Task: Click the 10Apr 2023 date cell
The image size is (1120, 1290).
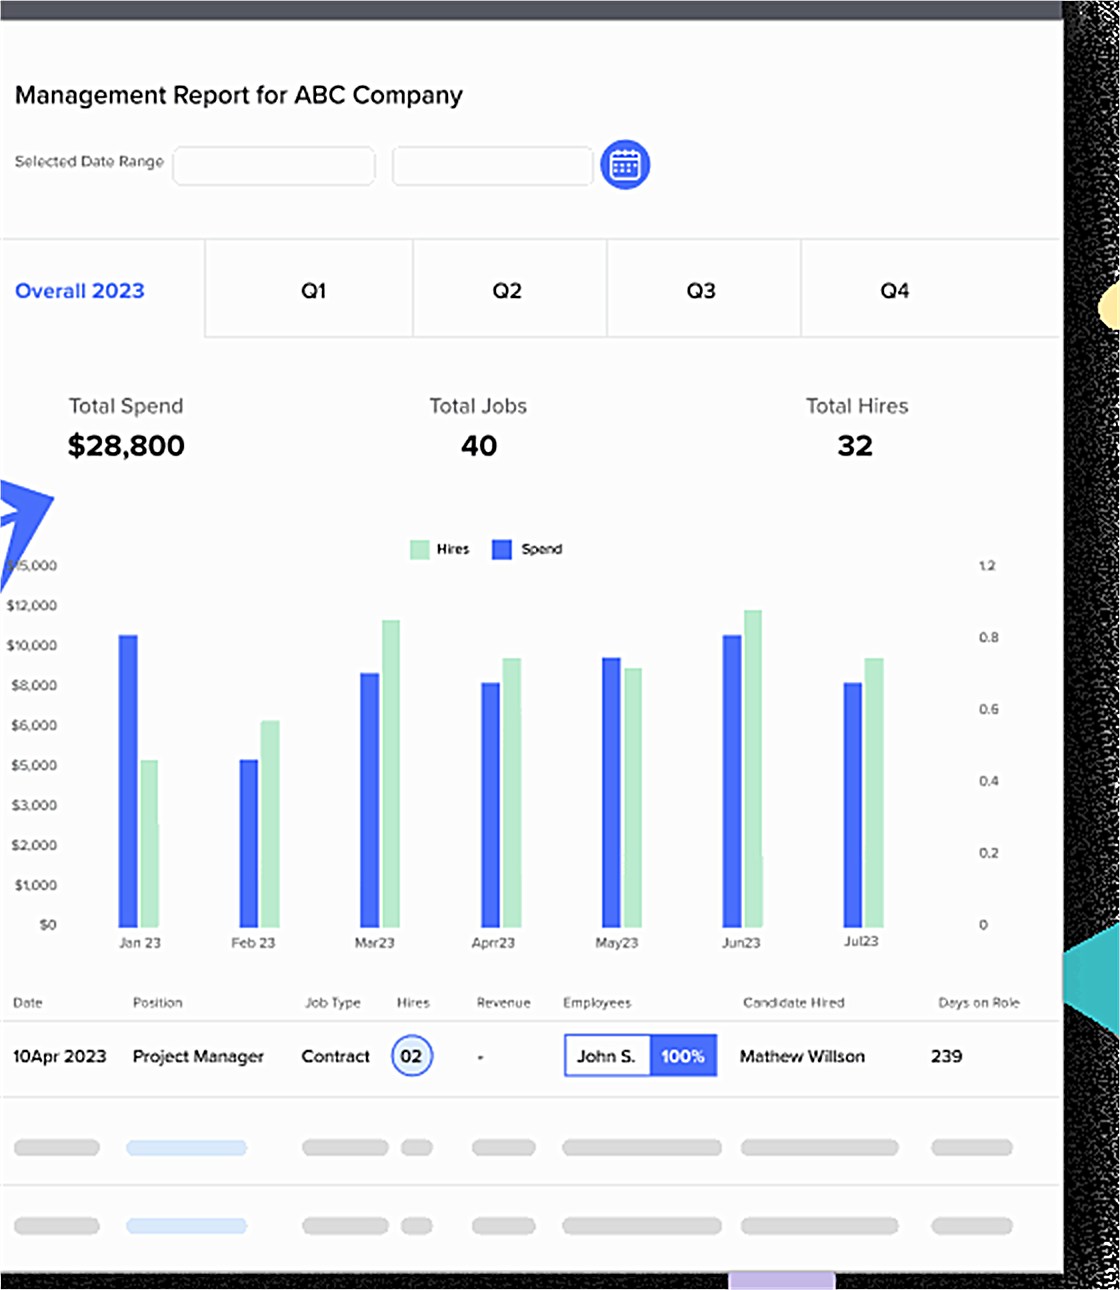Action: point(60,1056)
